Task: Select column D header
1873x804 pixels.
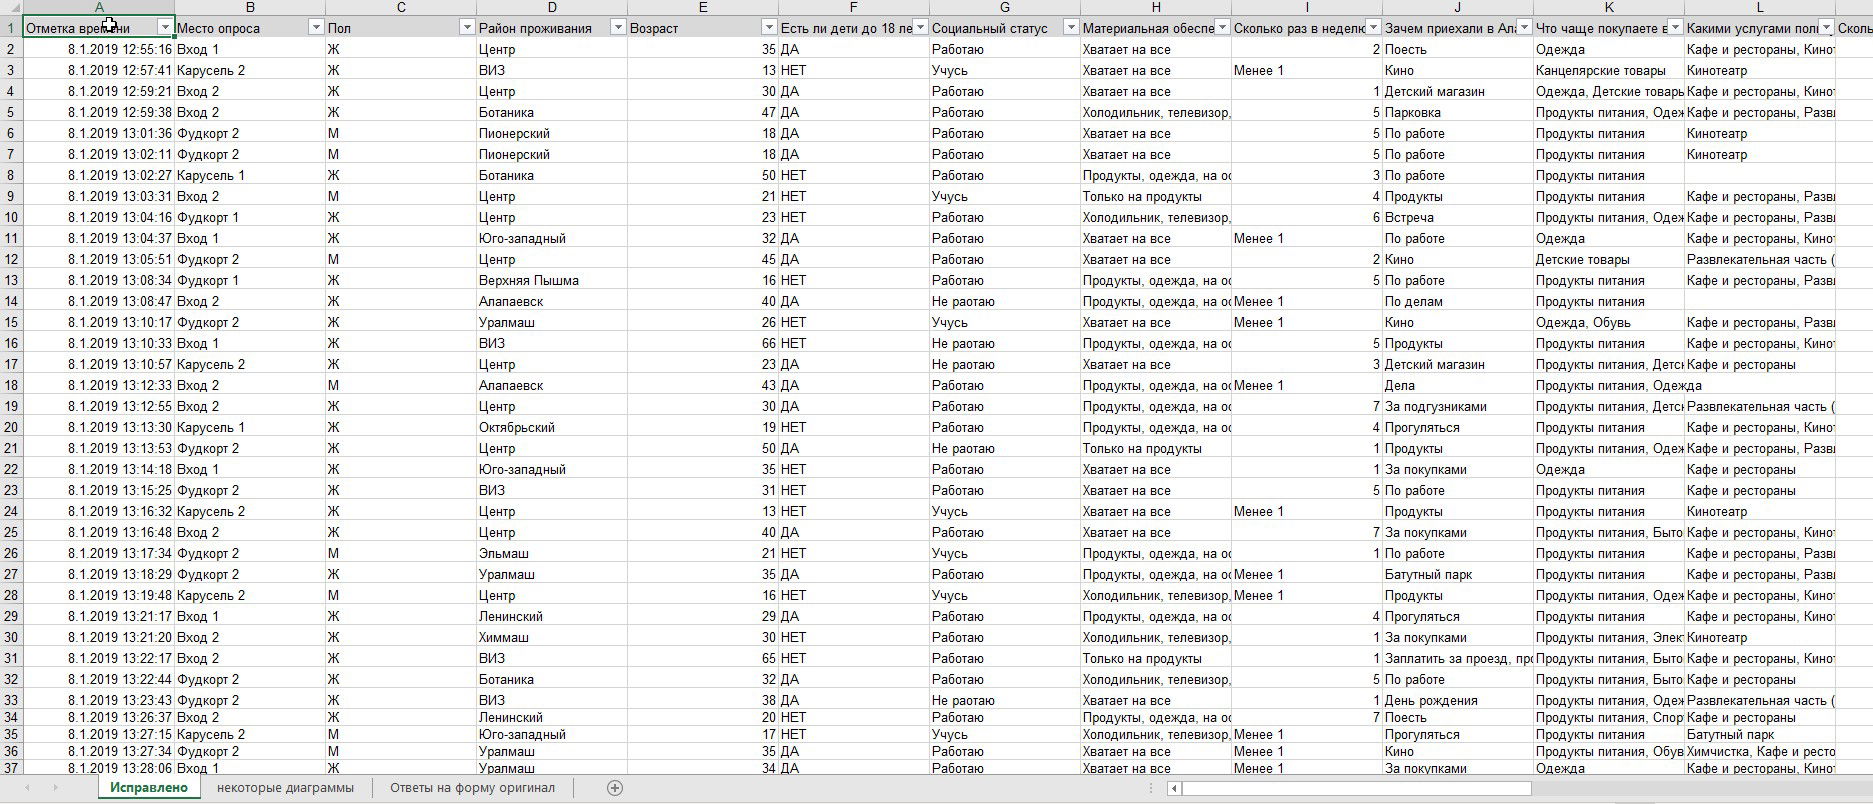Action: [552, 7]
